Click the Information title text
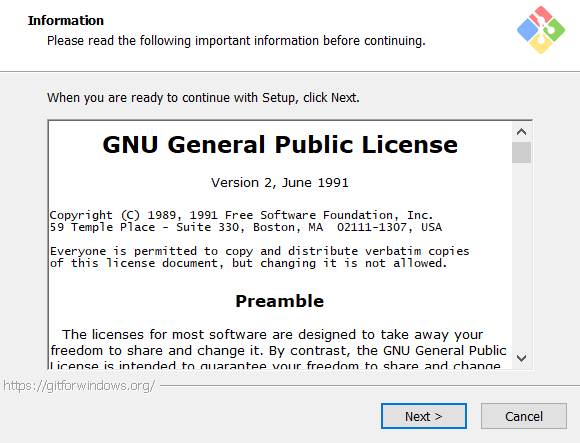The image size is (580, 443). coord(66,21)
